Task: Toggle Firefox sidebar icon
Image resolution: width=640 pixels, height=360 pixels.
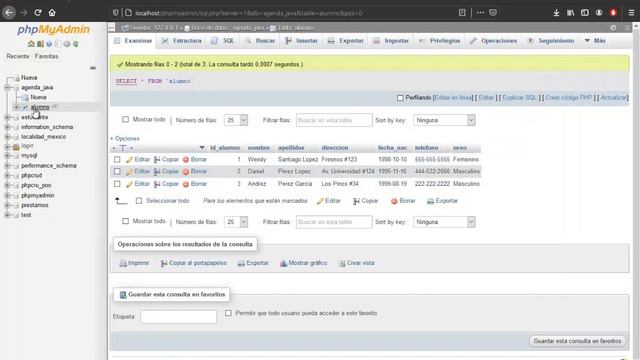Action: coord(584,13)
